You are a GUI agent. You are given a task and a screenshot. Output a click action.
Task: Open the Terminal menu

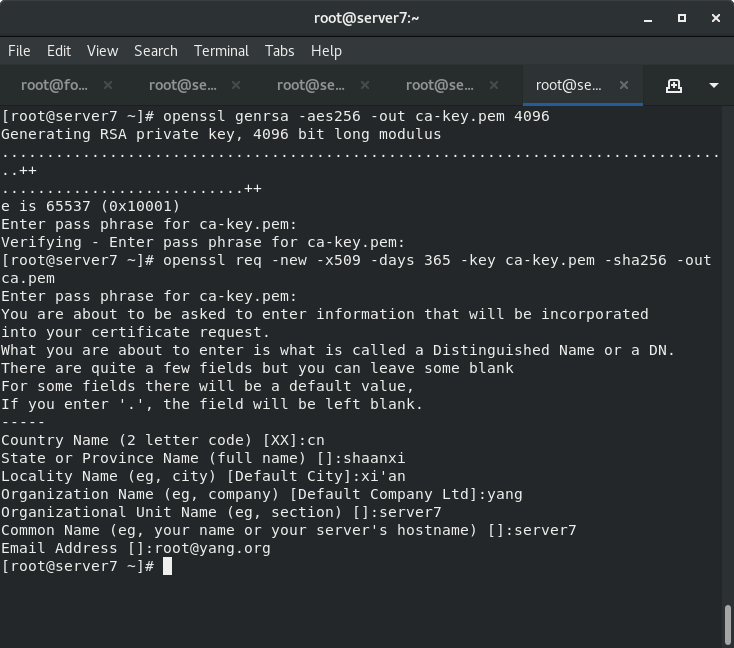tap(221, 51)
